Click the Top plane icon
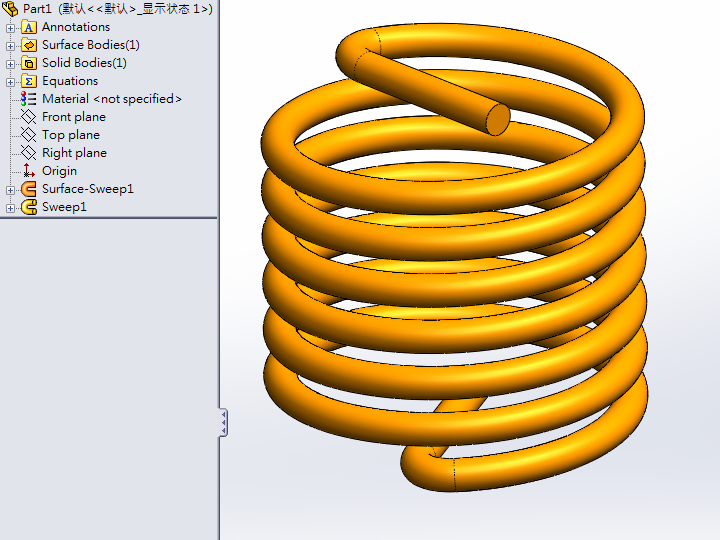 [x=28, y=135]
